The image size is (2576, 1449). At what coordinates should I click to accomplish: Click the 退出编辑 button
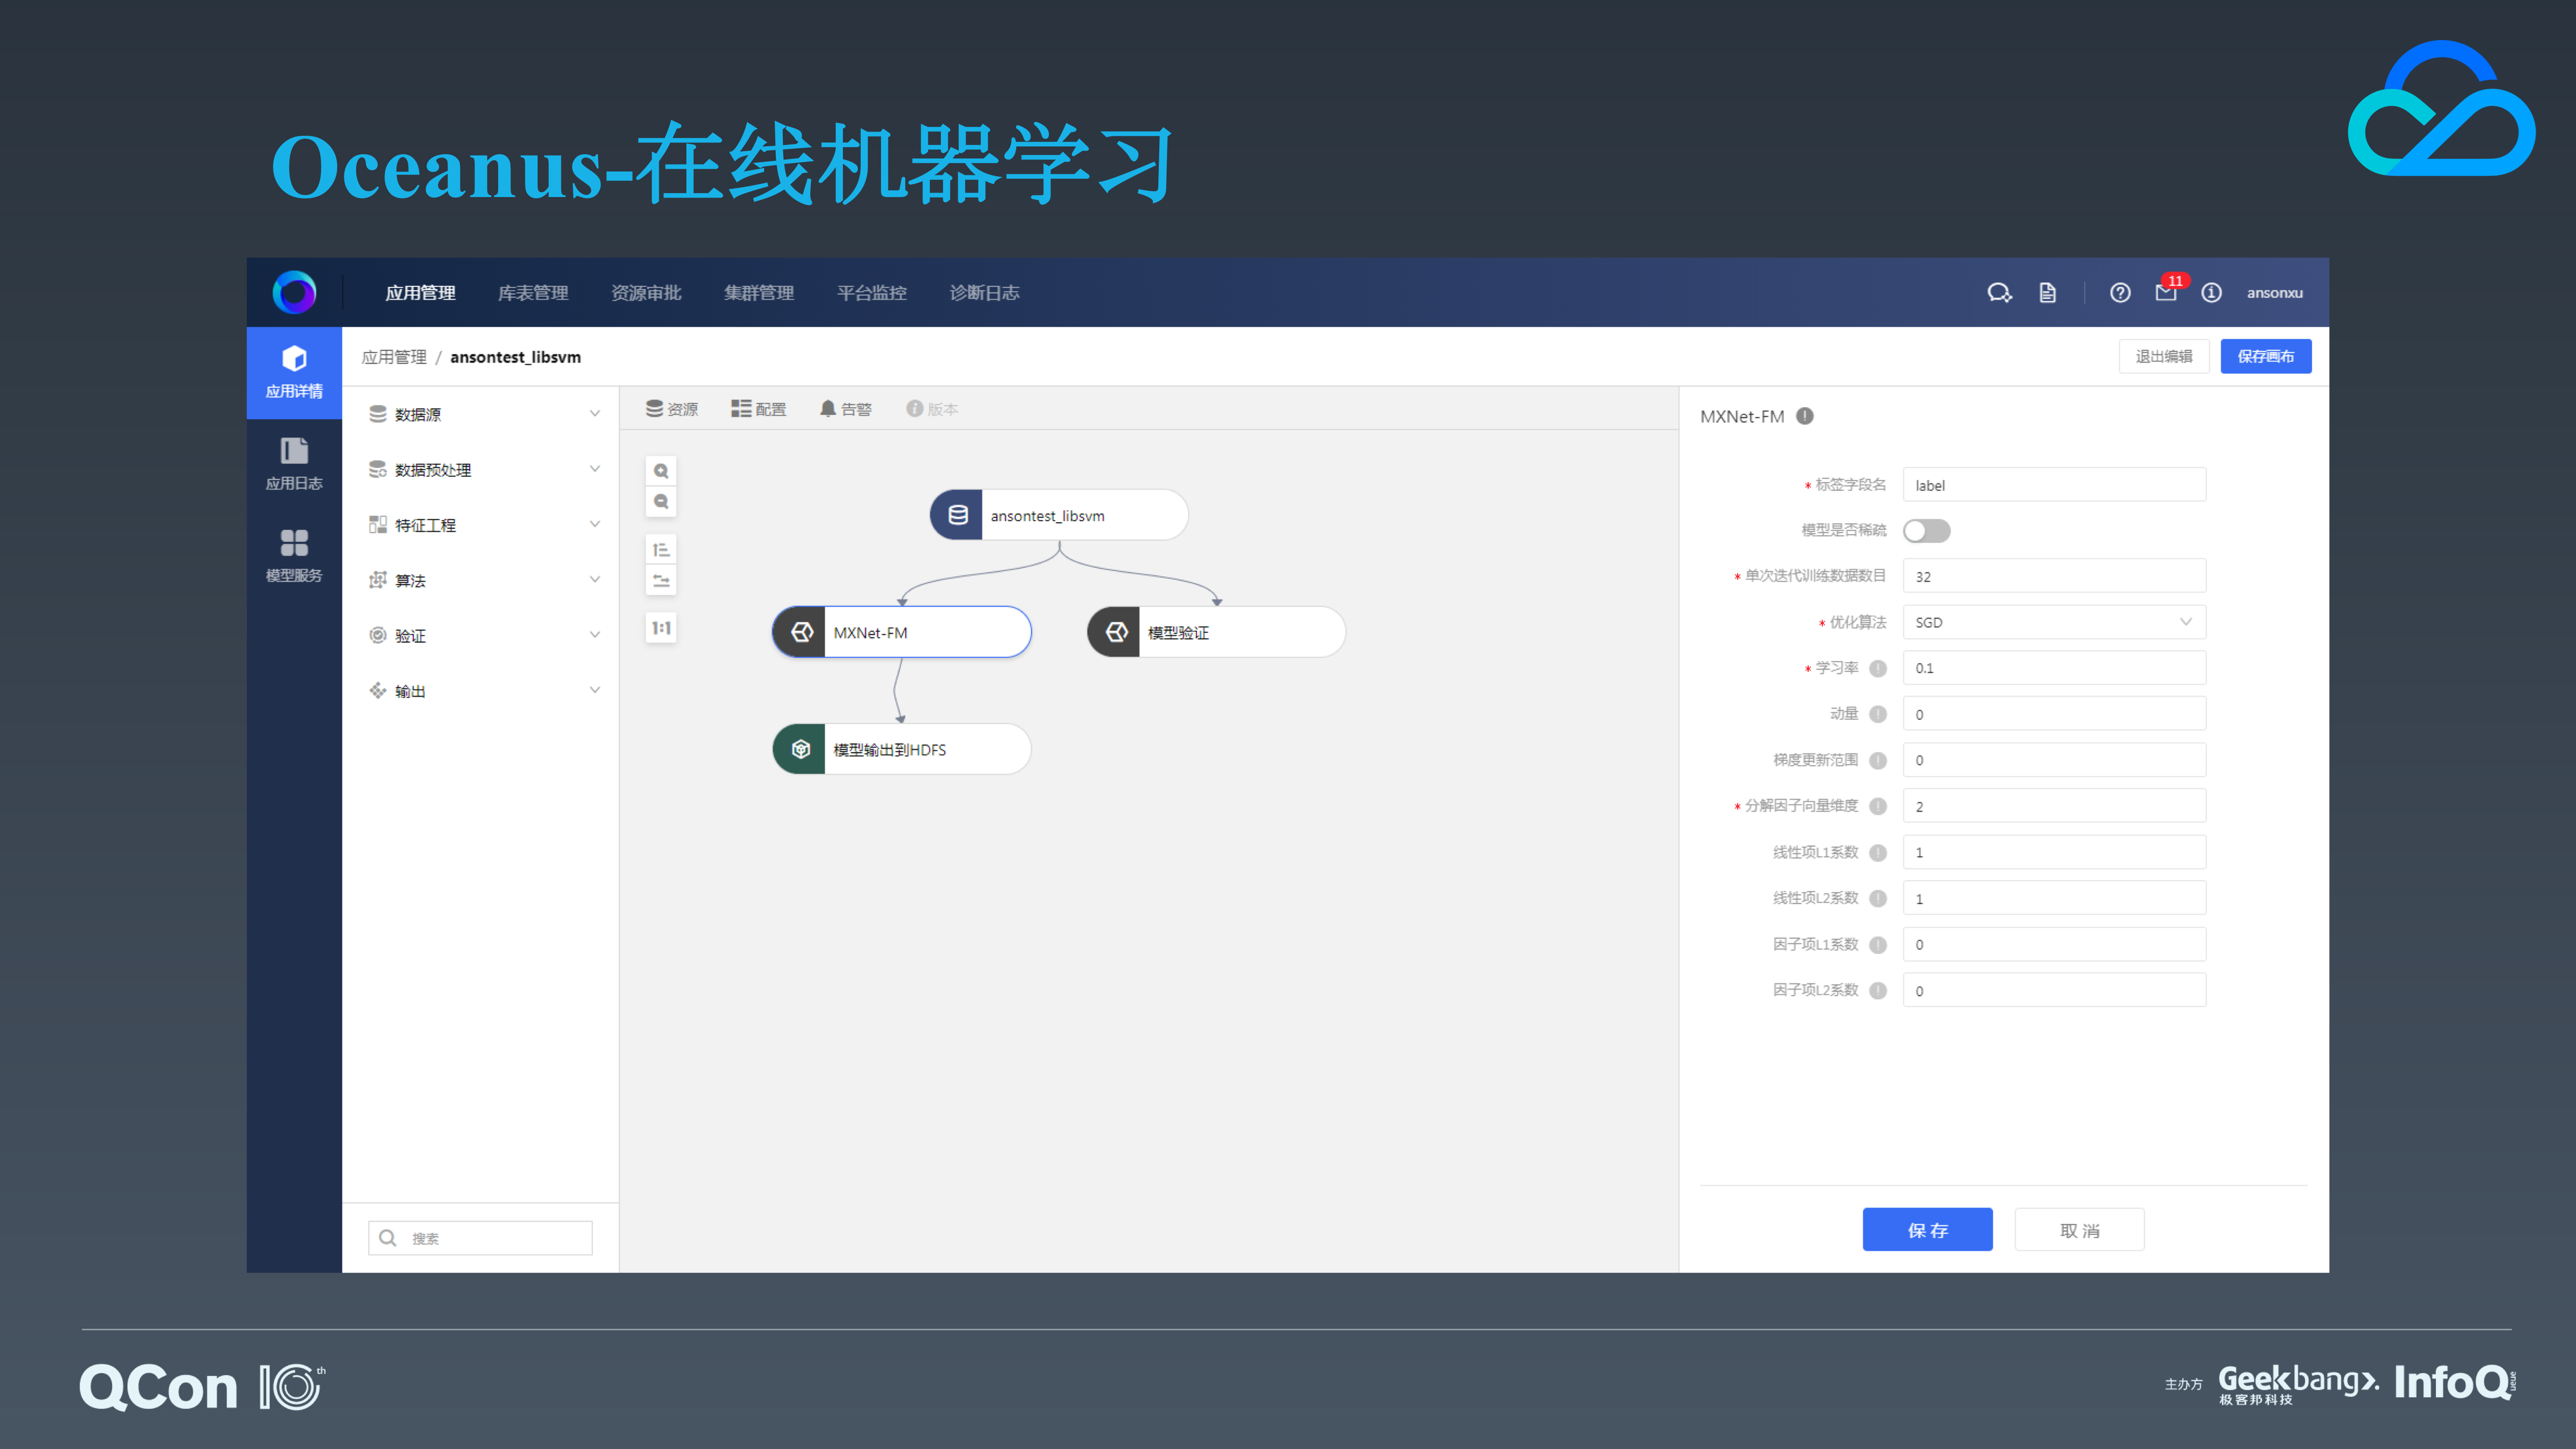pos(2163,356)
